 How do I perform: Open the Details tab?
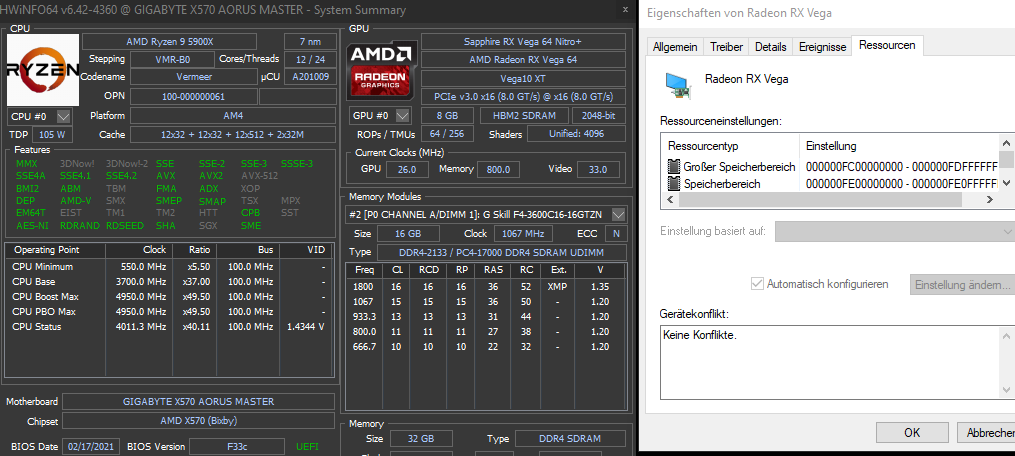click(770, 47)
